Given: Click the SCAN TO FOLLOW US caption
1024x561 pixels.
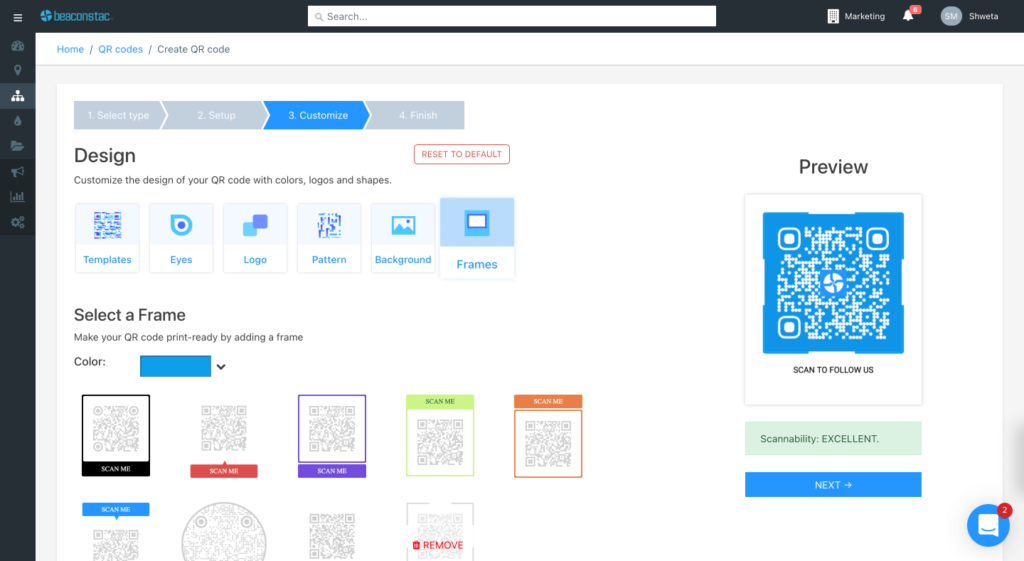Looking at the screenshot, I should point(833,370).
